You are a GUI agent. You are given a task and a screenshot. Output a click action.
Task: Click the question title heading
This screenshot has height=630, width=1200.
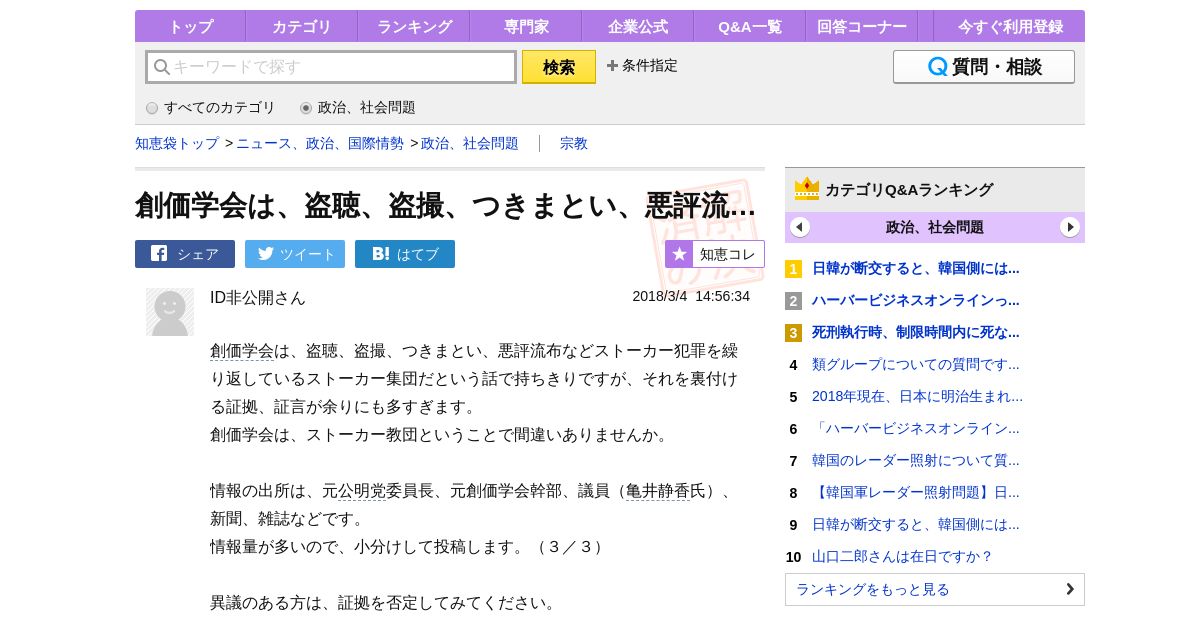(445, 205)
